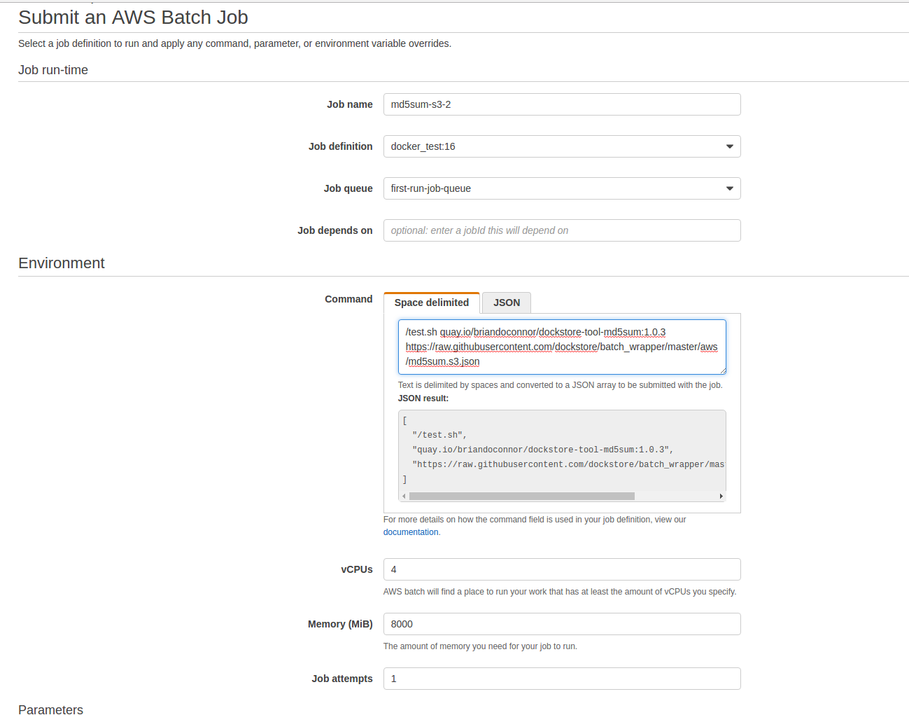Screen dimensions: 909x715
Task: Open the Job queue dropdown
Action: (x=562, y=188)
